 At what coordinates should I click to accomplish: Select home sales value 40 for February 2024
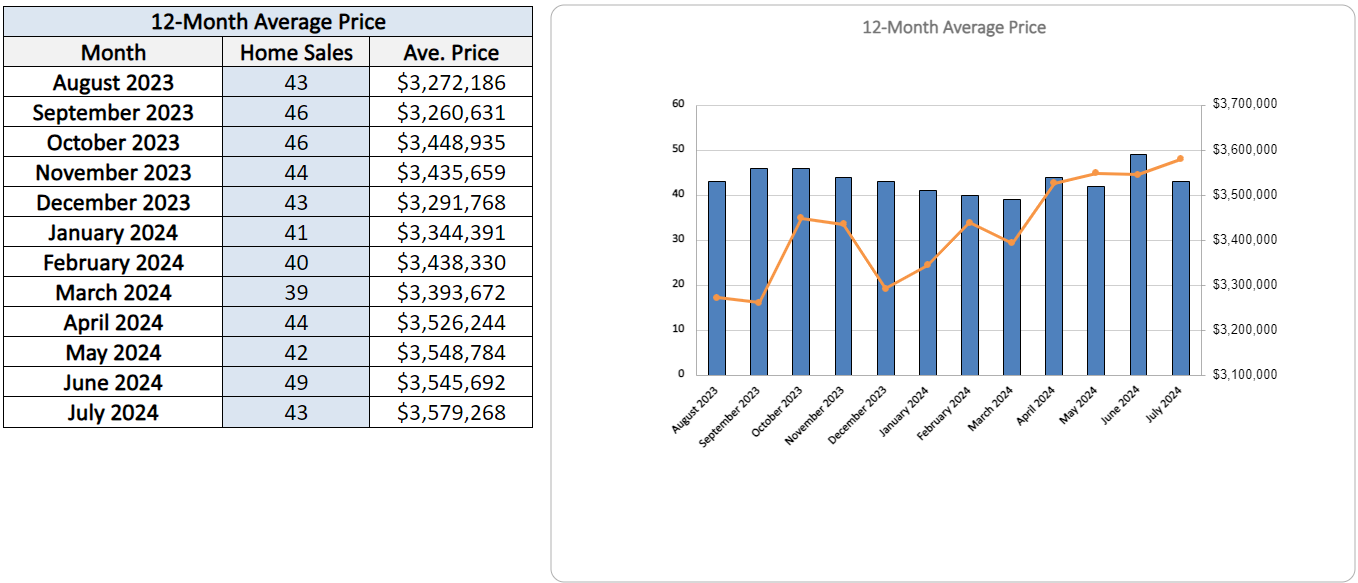click(x=296, y=262)
